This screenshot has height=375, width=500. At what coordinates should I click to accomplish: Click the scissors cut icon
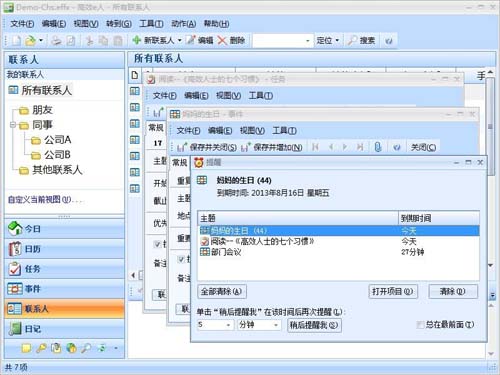89,41
